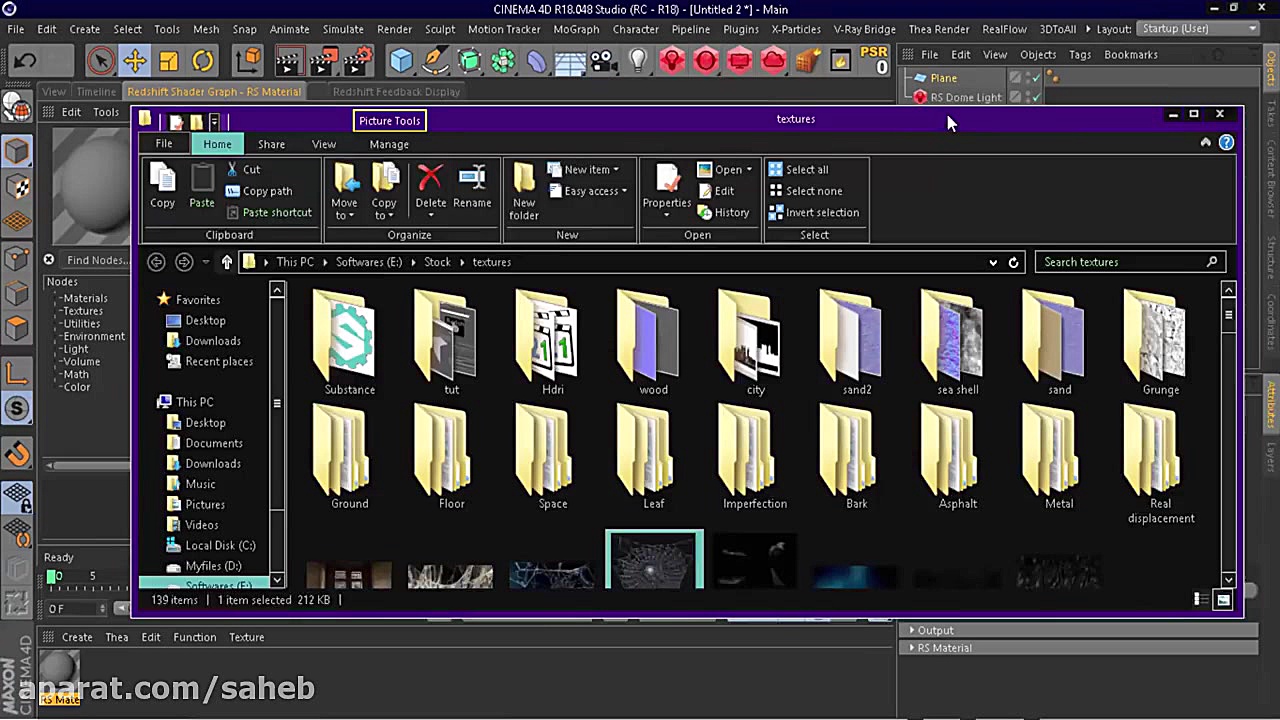Select the cube primitive icon in the toolbar
Screen dimensions: 1280x720
click(401, 61)
